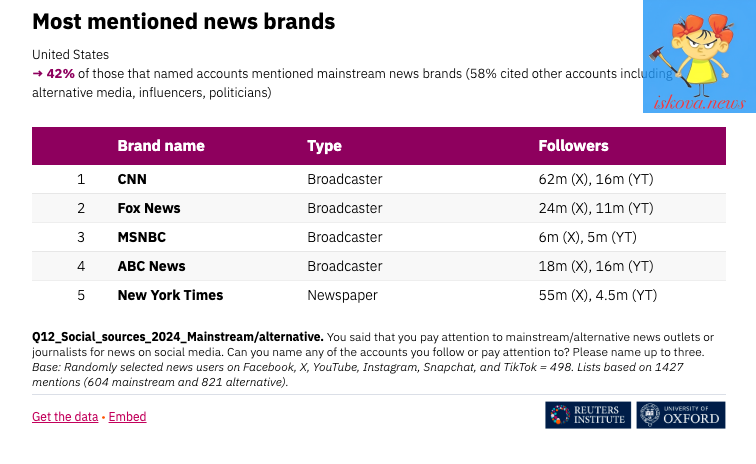The width and height of the screenshot is (756, 464).
Task: Select the Brand name column header
Action: coord(161,146)
